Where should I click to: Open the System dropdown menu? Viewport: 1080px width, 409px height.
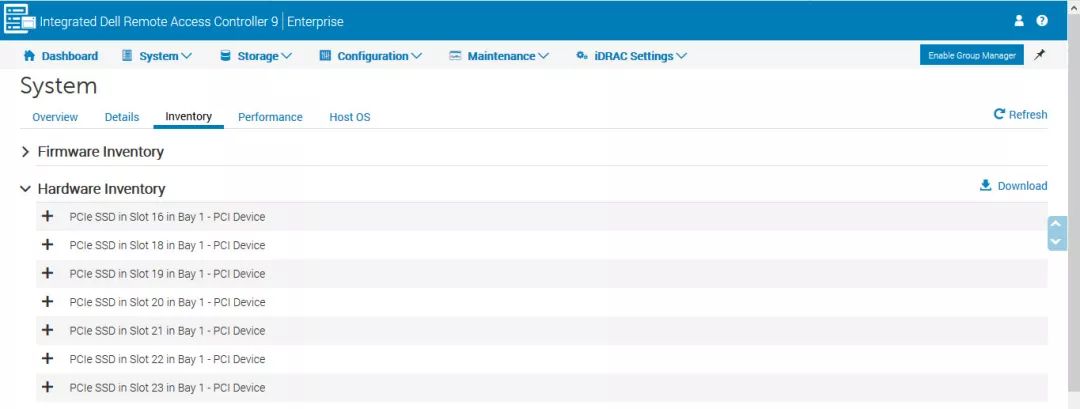click(x=157, y=56)
